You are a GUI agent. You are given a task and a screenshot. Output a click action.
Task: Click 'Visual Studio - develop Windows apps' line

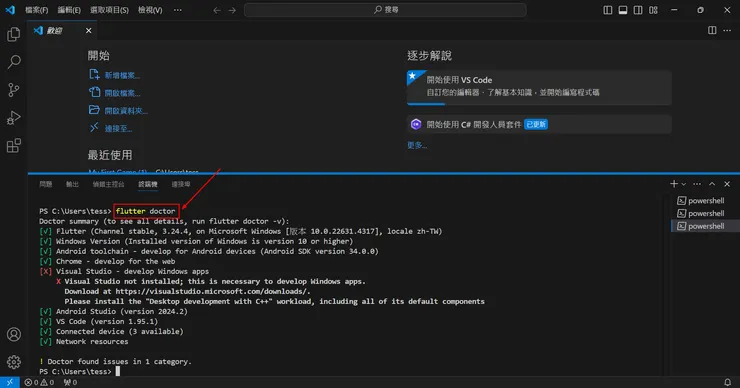[x=132, y=271]
